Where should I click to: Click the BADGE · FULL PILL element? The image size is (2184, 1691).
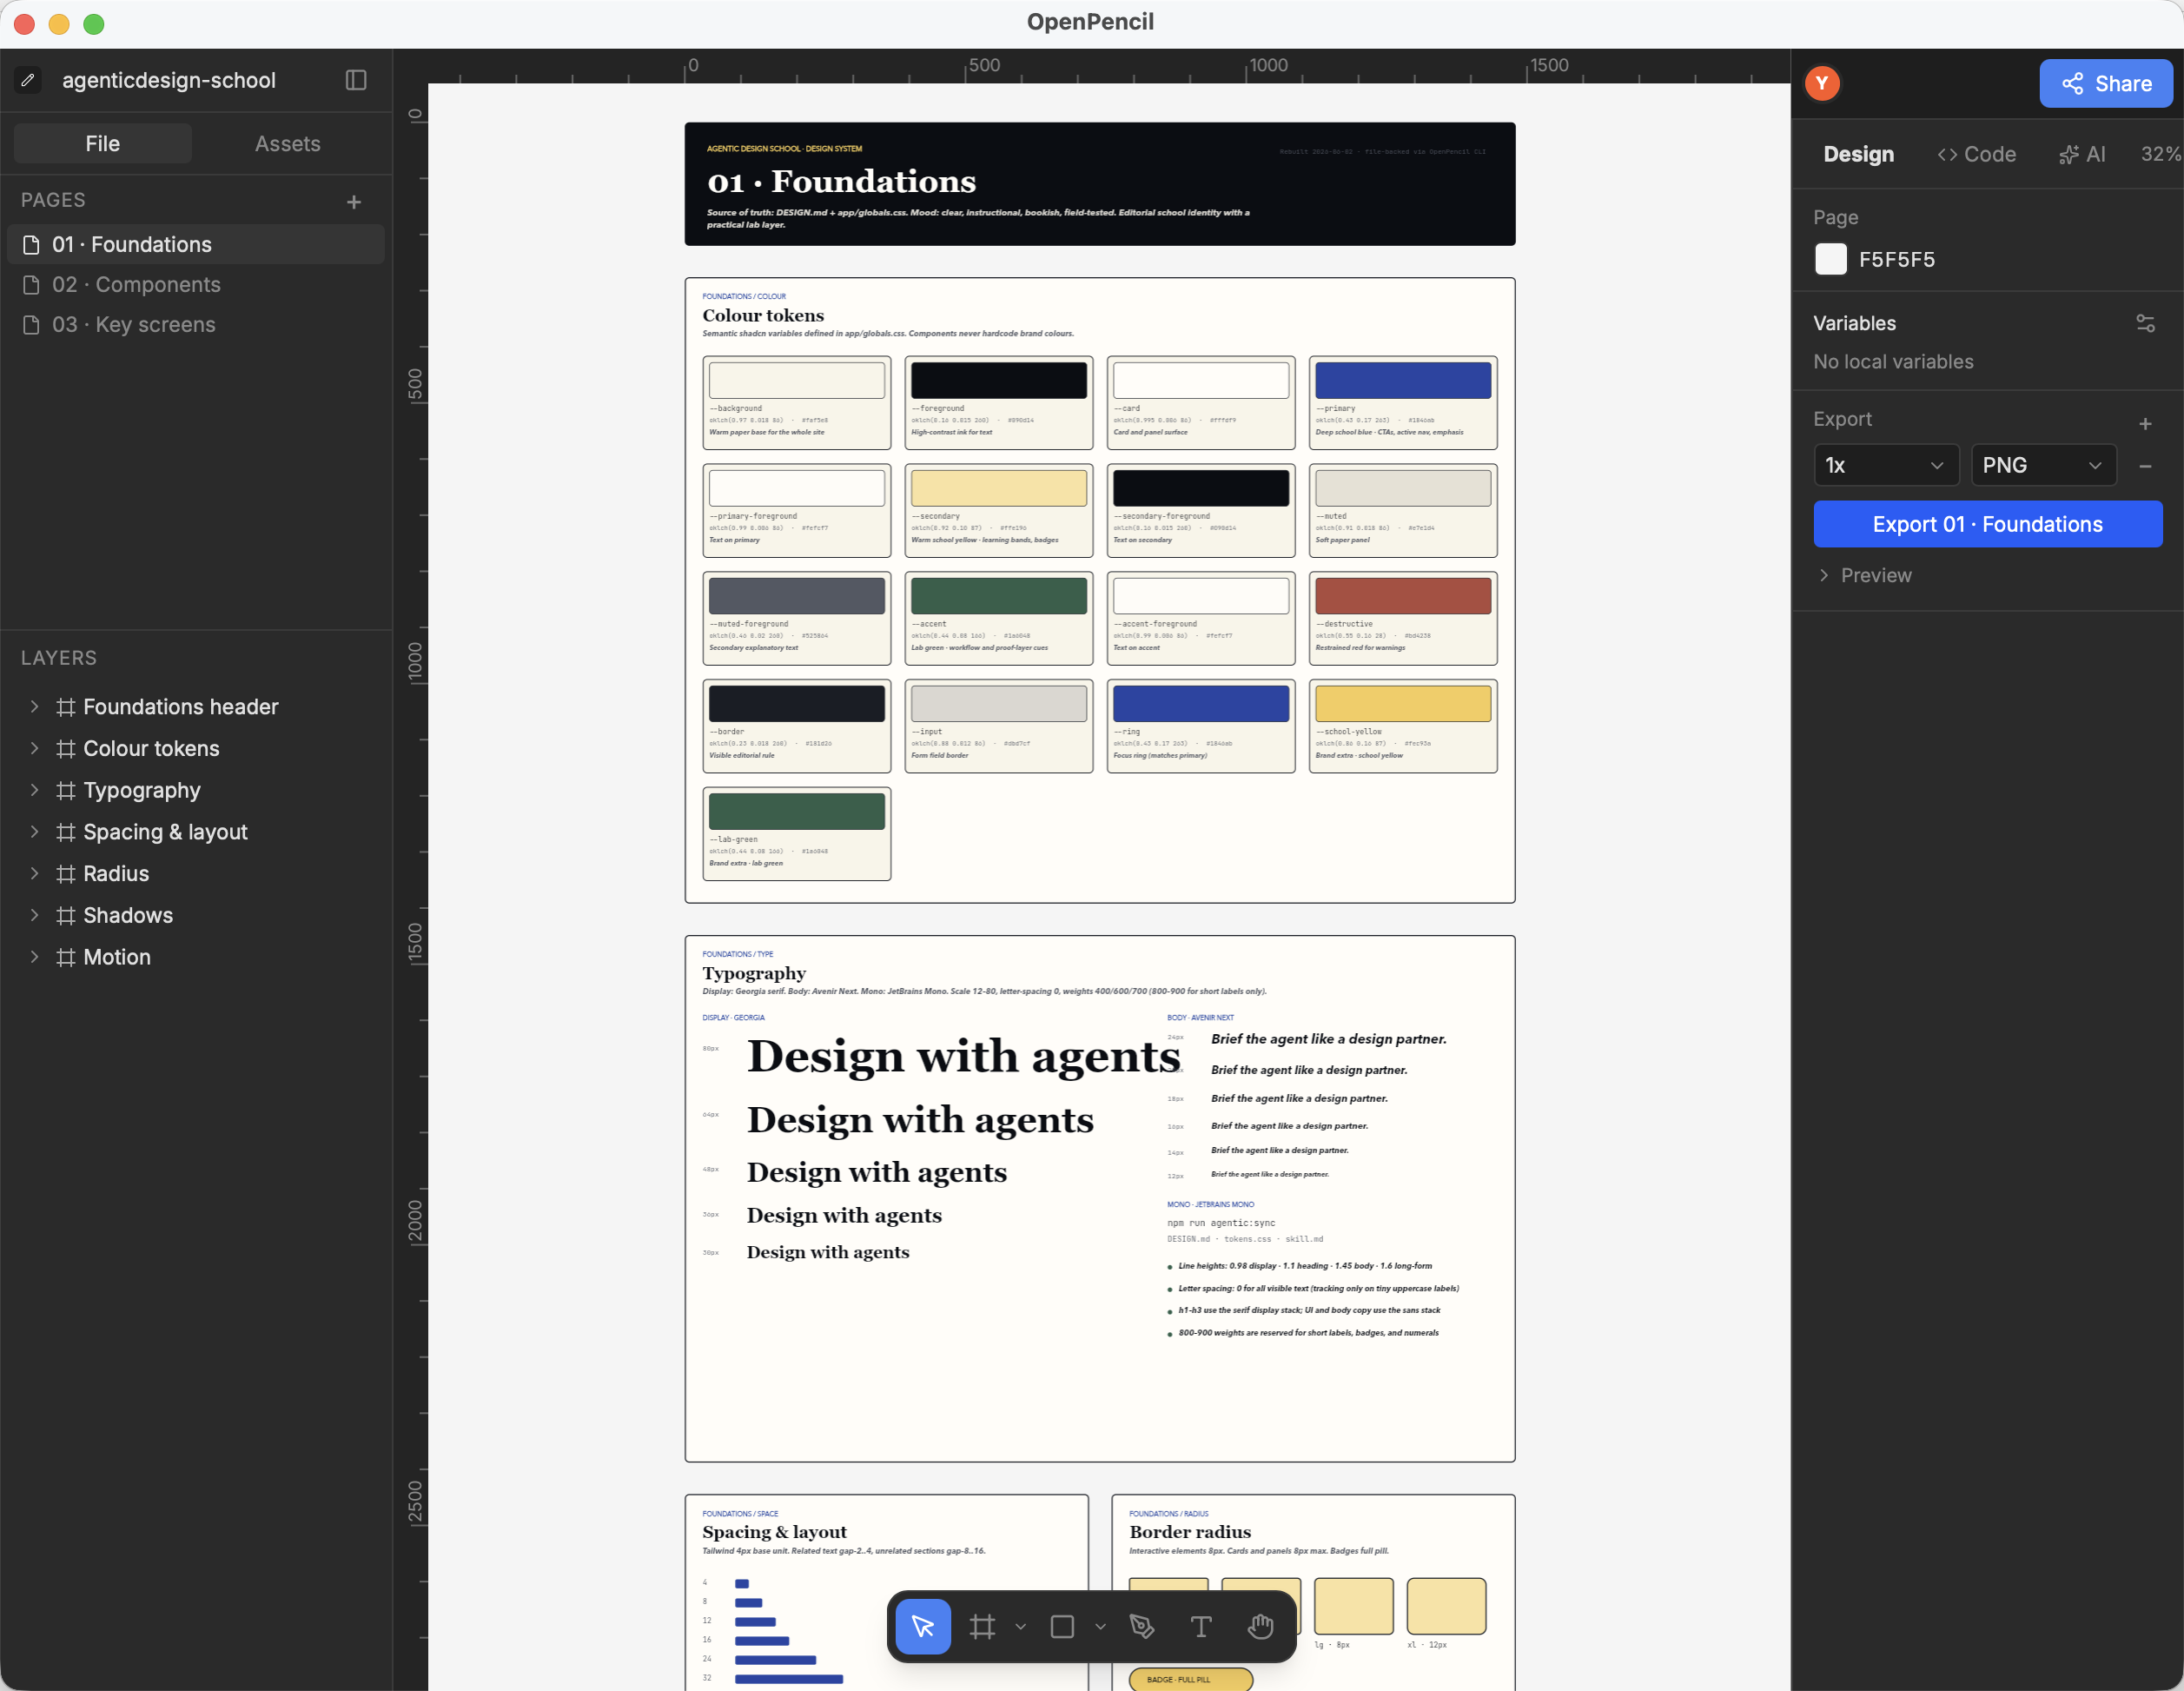(1190, 1679)
